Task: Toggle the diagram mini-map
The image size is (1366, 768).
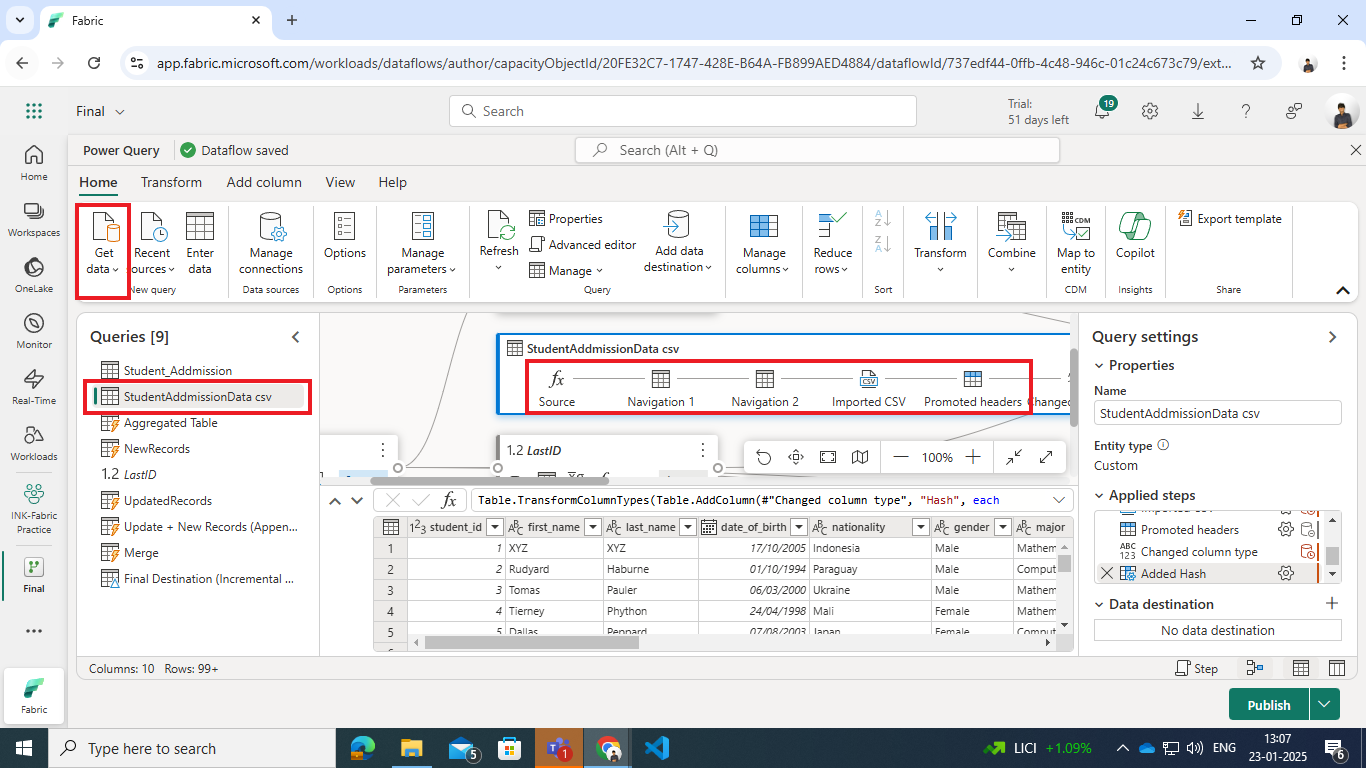Action: point(860,457)
